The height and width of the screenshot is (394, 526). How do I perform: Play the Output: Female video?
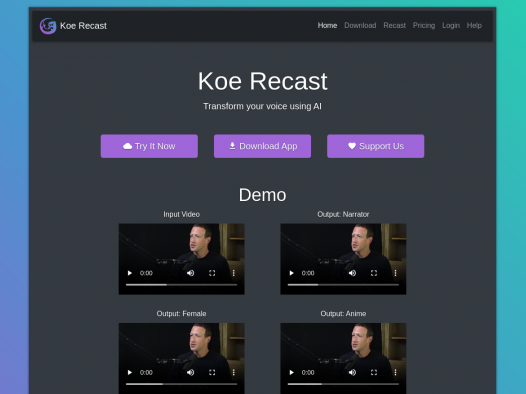click(130, 372)
